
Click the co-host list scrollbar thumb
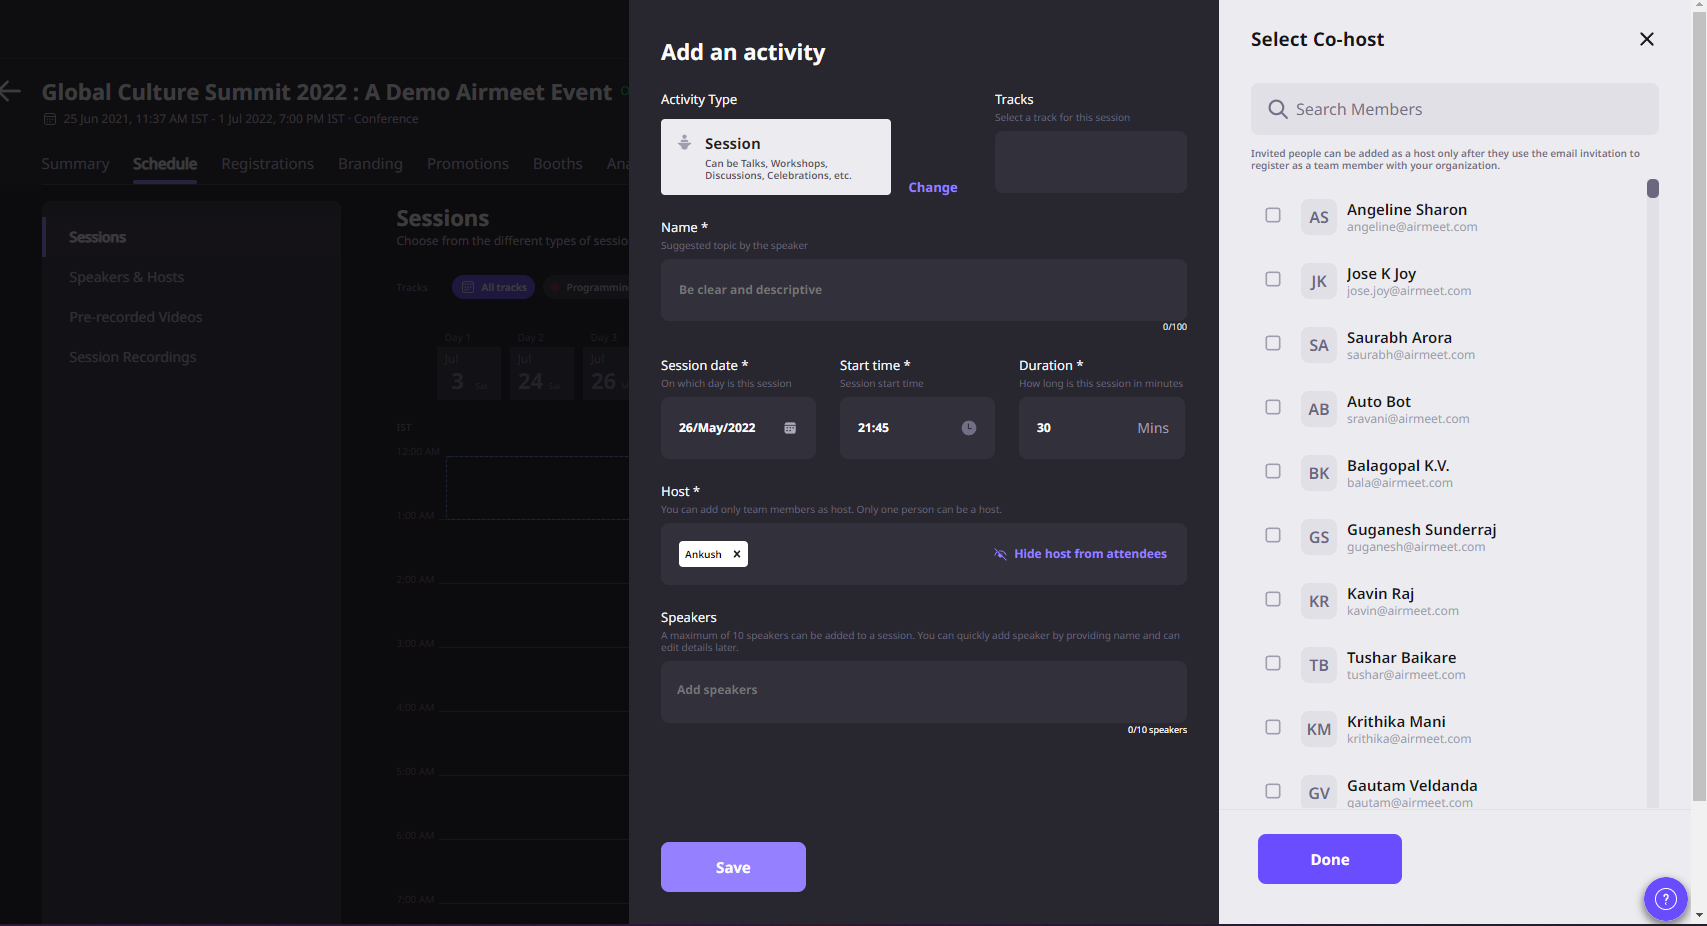[x=1653, y=188]
